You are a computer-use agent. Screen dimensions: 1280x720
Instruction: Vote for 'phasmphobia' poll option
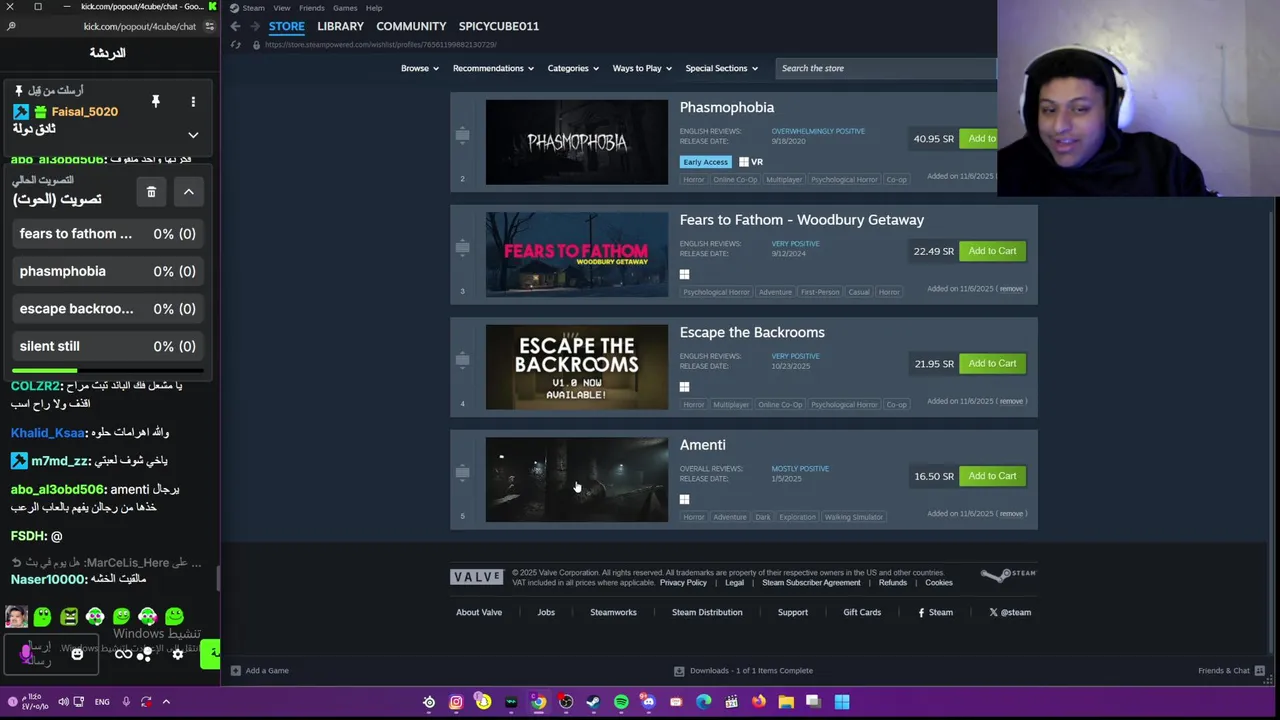pyautogui.click(x=108, y=271)
